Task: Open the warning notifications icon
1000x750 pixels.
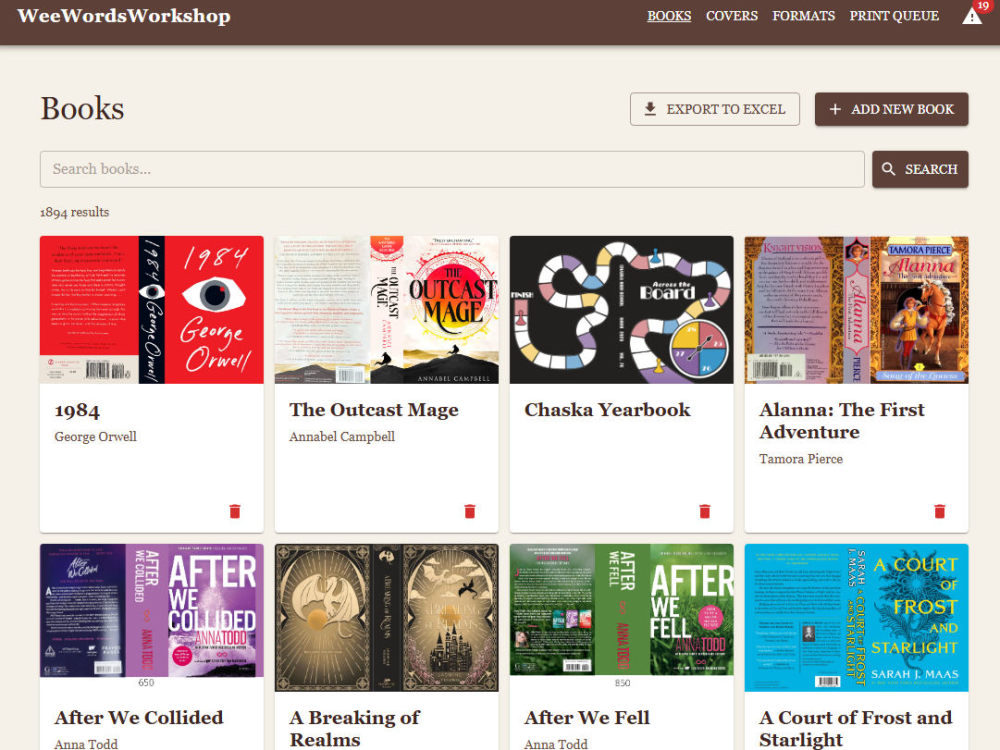Action: (971, 16)
